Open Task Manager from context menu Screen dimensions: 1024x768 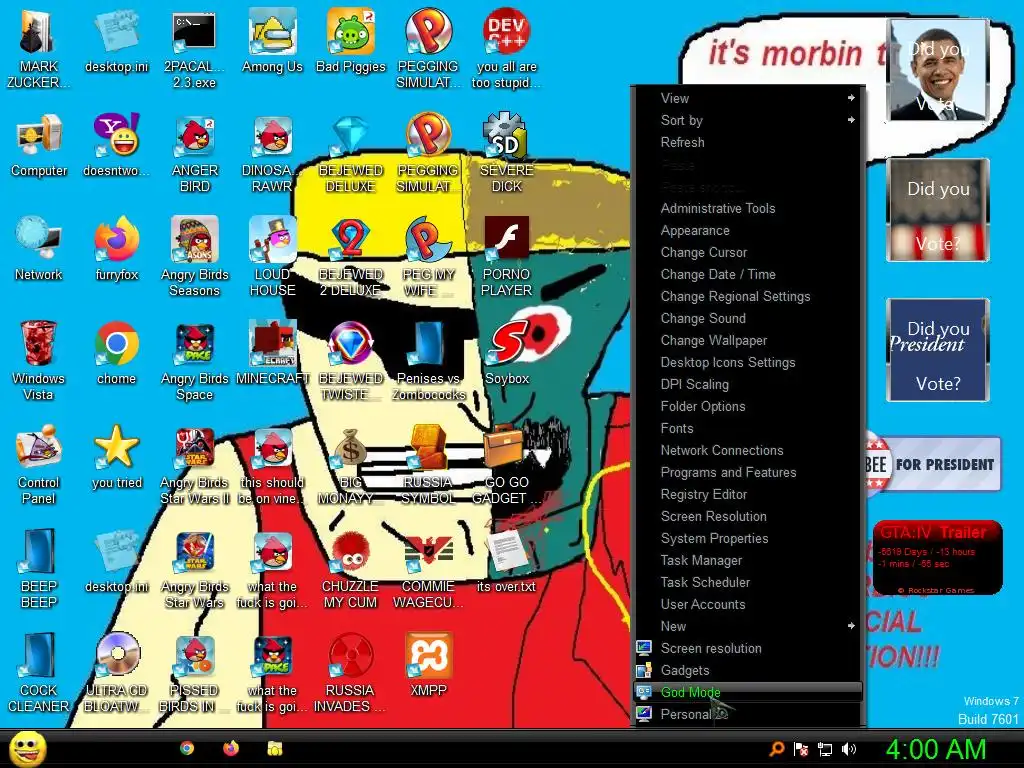[748, 560]
